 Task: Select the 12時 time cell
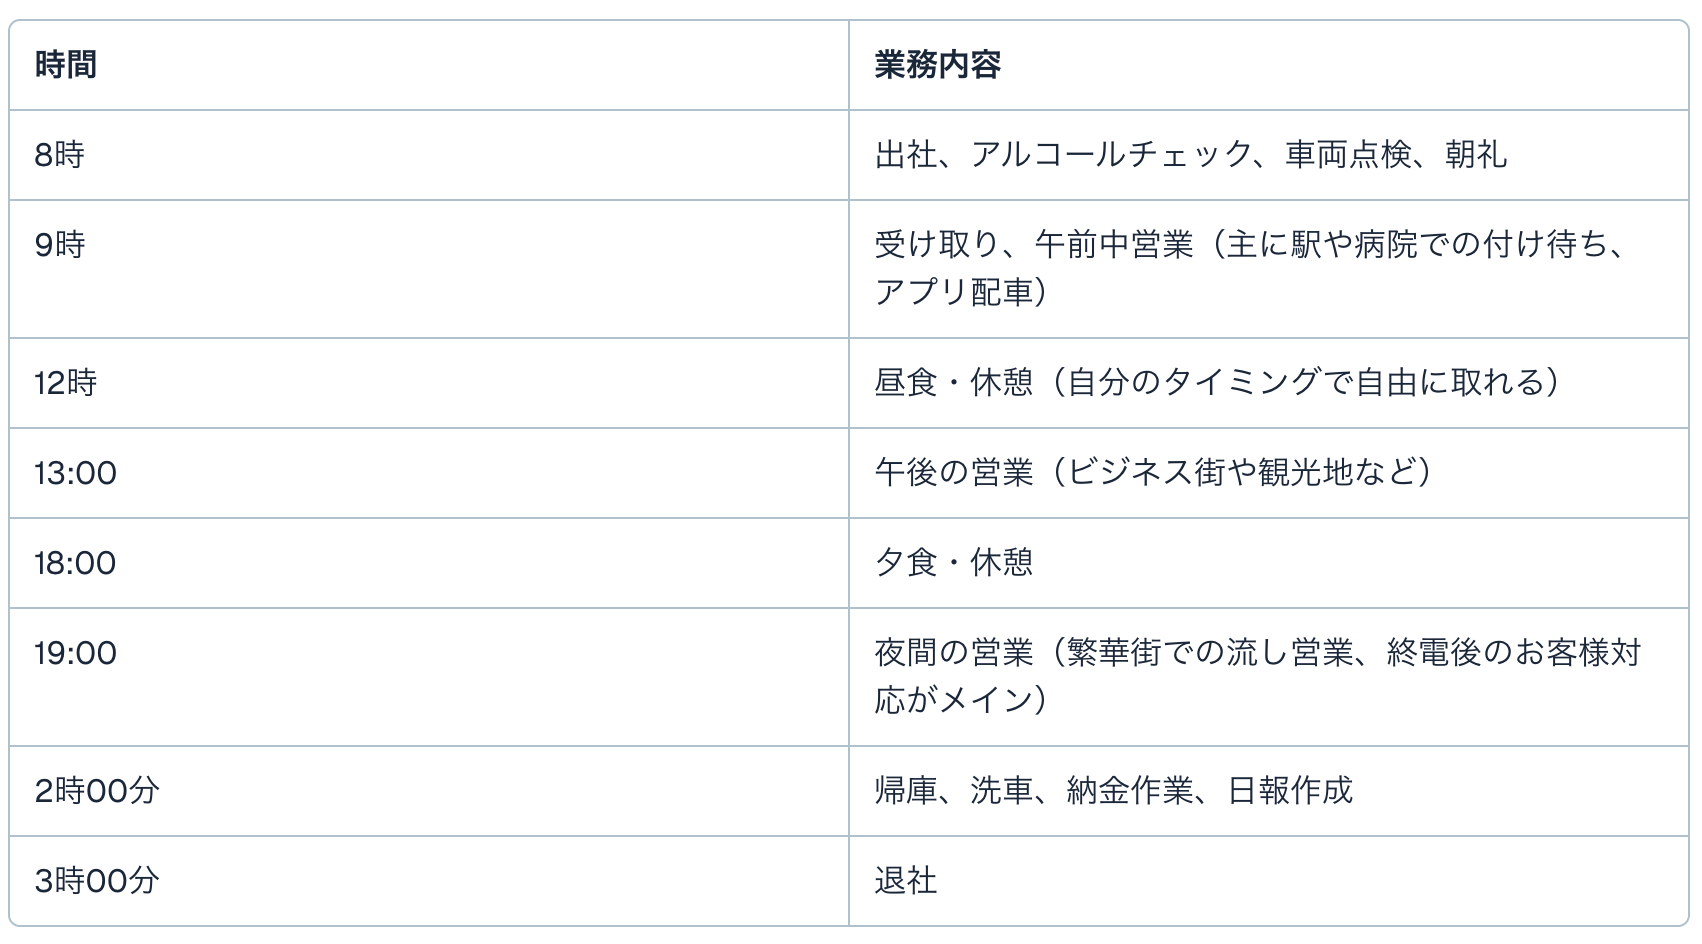click(x=66, y=383)
